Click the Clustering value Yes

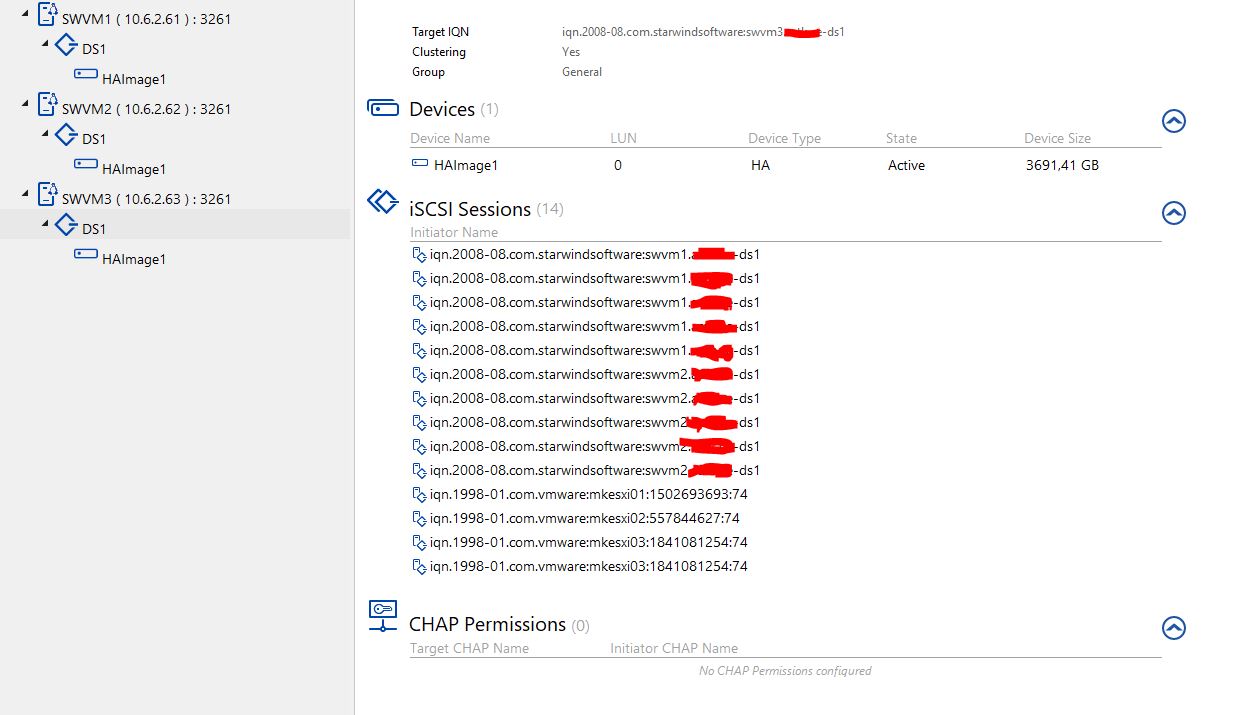(571, 52)
